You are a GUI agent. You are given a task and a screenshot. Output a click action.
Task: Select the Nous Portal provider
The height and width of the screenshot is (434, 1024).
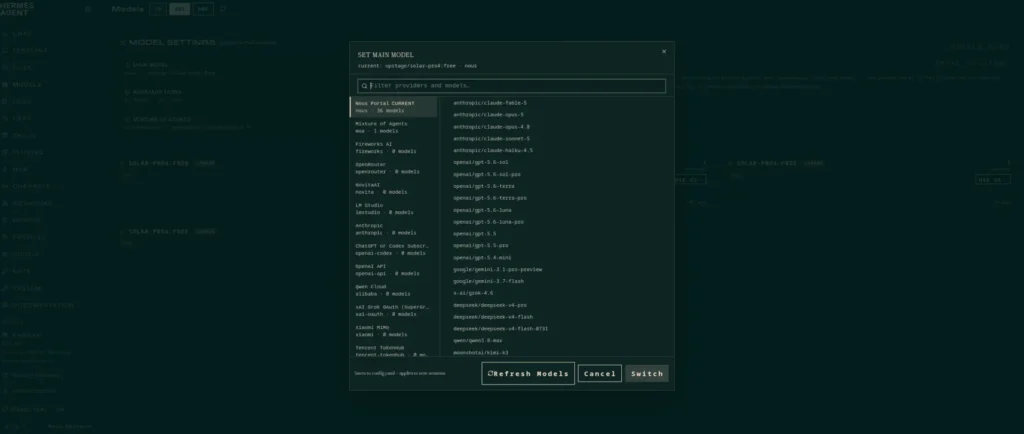[x=393, y=107]
